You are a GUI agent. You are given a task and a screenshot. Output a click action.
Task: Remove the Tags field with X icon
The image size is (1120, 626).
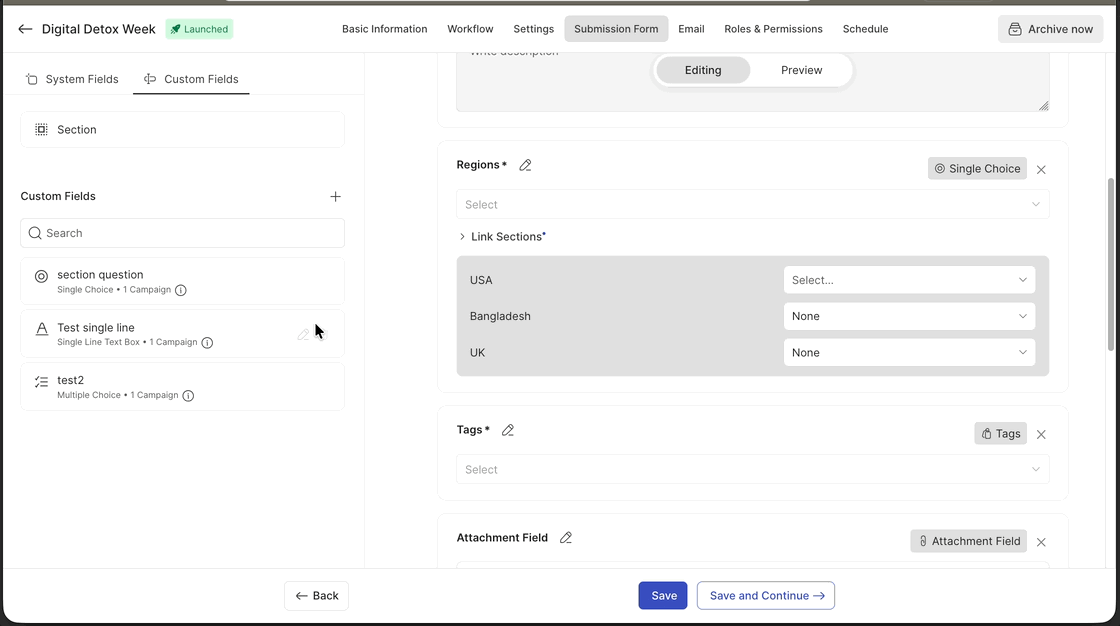coord(1041,435)
